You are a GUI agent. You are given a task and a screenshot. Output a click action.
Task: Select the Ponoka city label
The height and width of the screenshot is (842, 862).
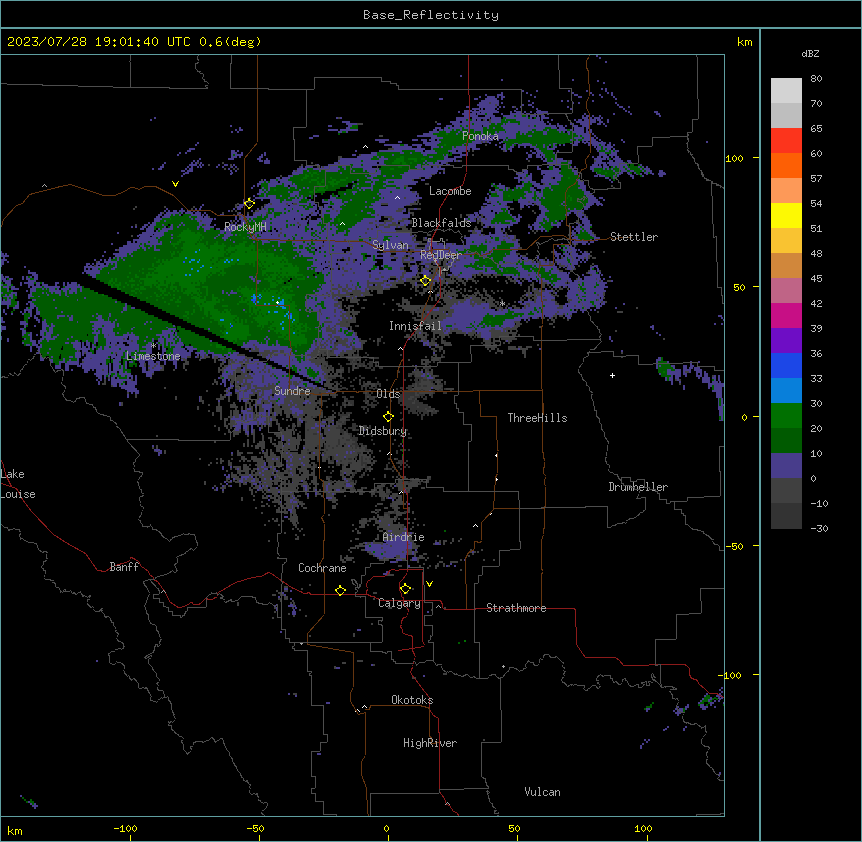480,136
